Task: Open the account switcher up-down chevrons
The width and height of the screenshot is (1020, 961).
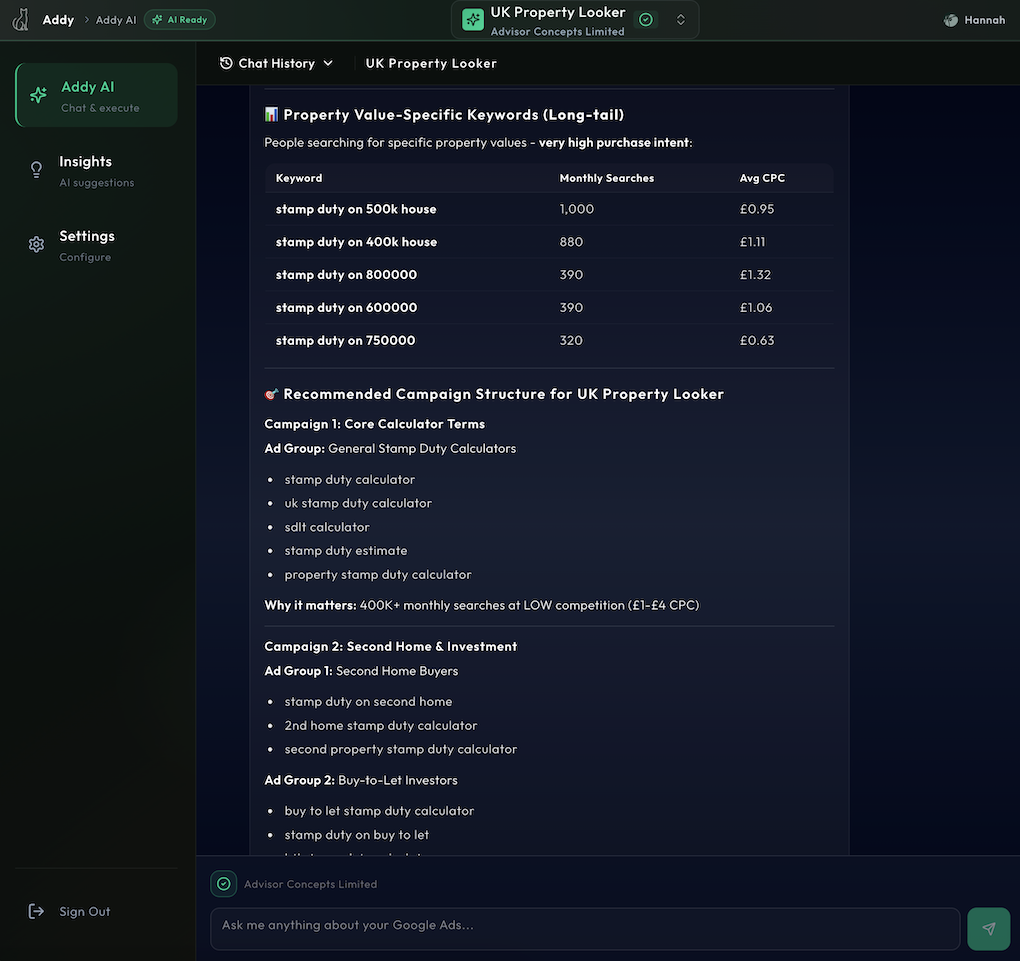Action: click(x=681, y=20)
